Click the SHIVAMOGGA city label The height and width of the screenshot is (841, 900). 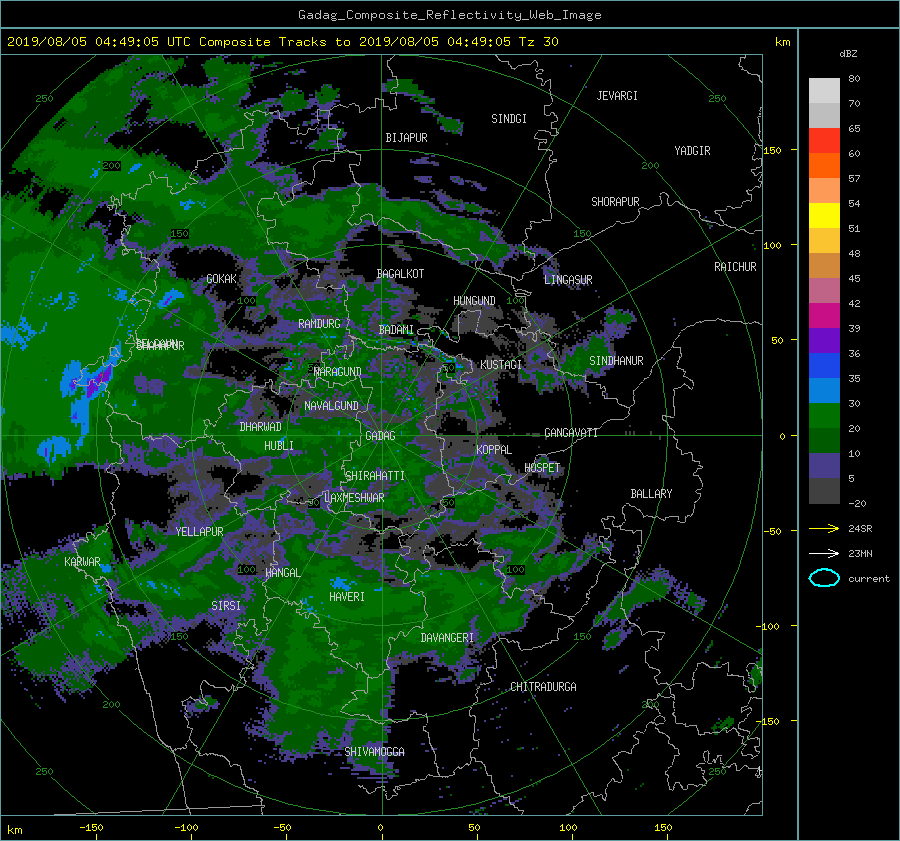click(374, 751)
